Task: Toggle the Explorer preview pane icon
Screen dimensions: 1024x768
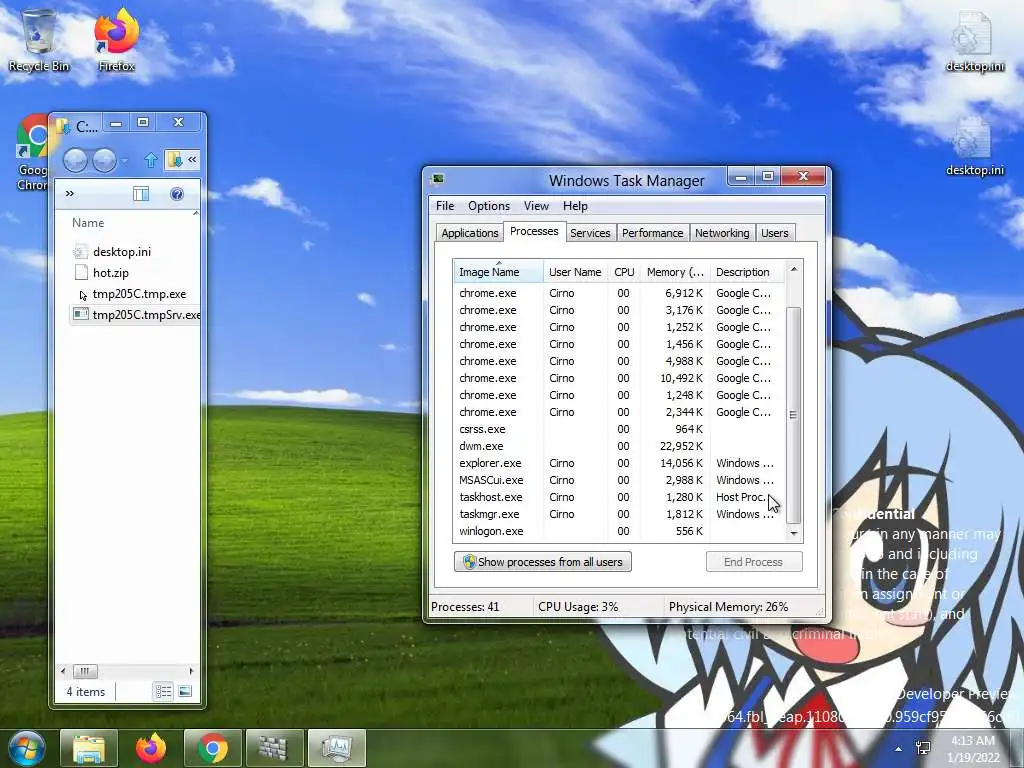Action: pos(141,194)
